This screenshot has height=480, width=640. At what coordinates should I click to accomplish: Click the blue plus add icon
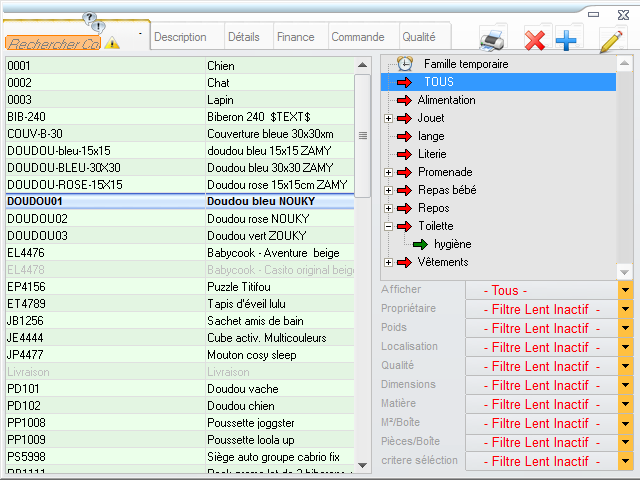[x=566, y=40]
